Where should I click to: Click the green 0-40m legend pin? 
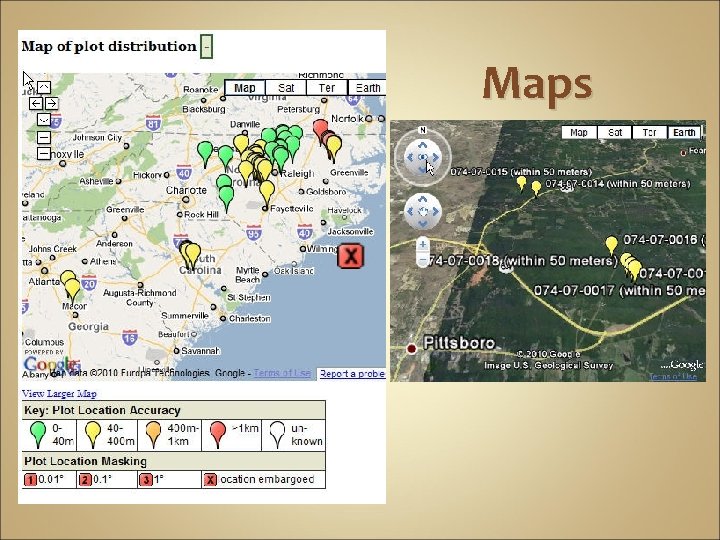(38, 434)
